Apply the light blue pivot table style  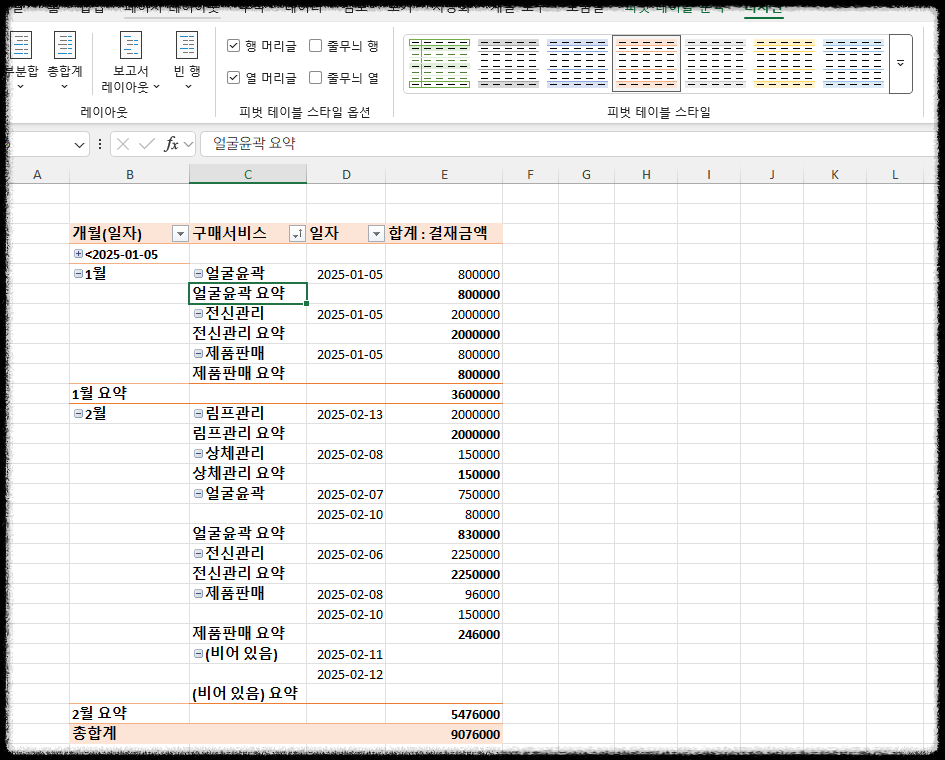(854, 63)
